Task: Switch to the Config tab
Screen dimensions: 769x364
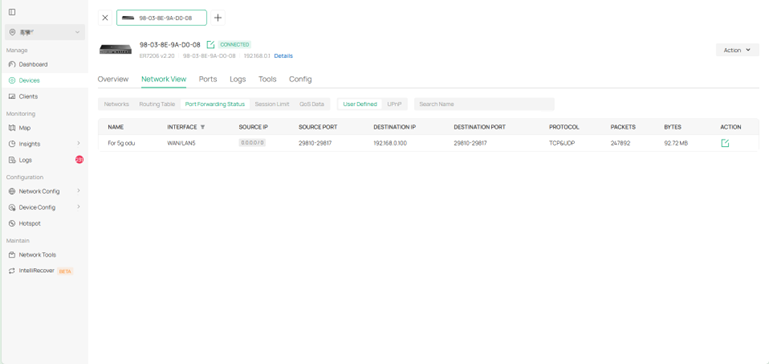Action: tap(300, 79)
